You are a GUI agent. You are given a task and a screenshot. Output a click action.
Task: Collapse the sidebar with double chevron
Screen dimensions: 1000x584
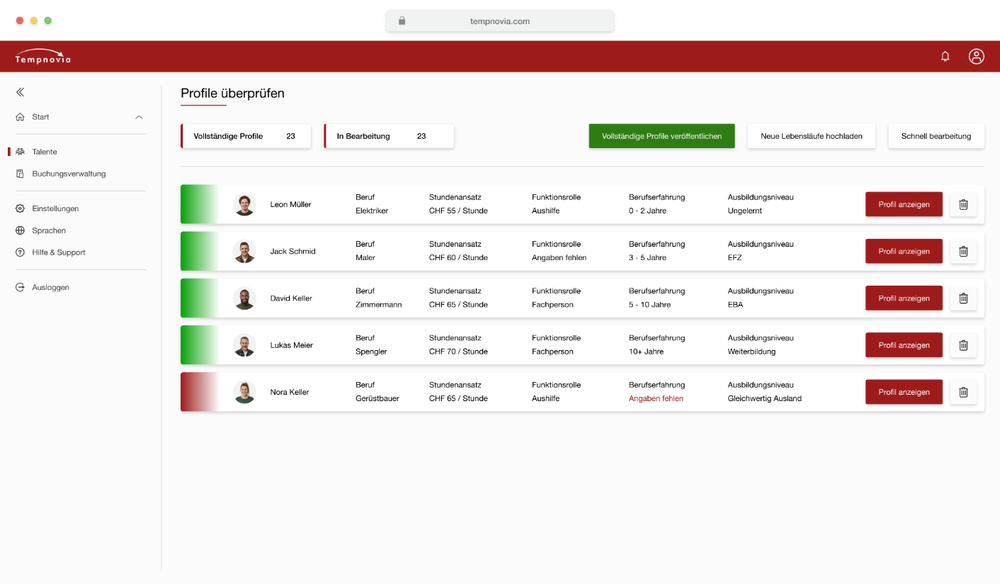[x=20, y=92]
